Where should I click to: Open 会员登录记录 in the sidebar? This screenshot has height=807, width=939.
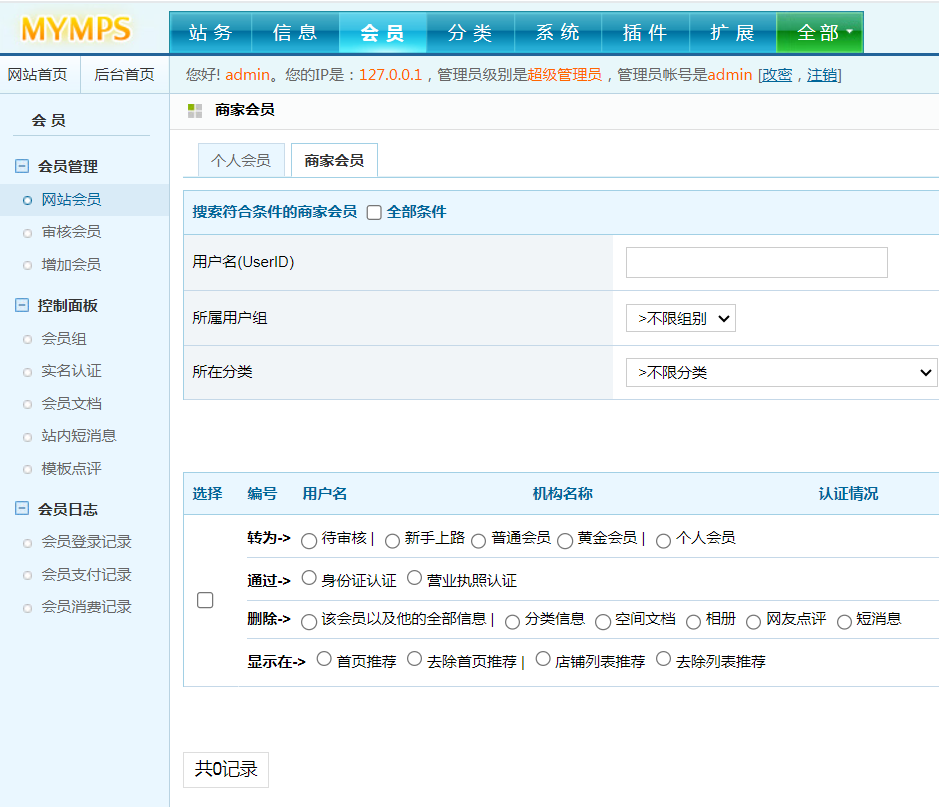86,542
